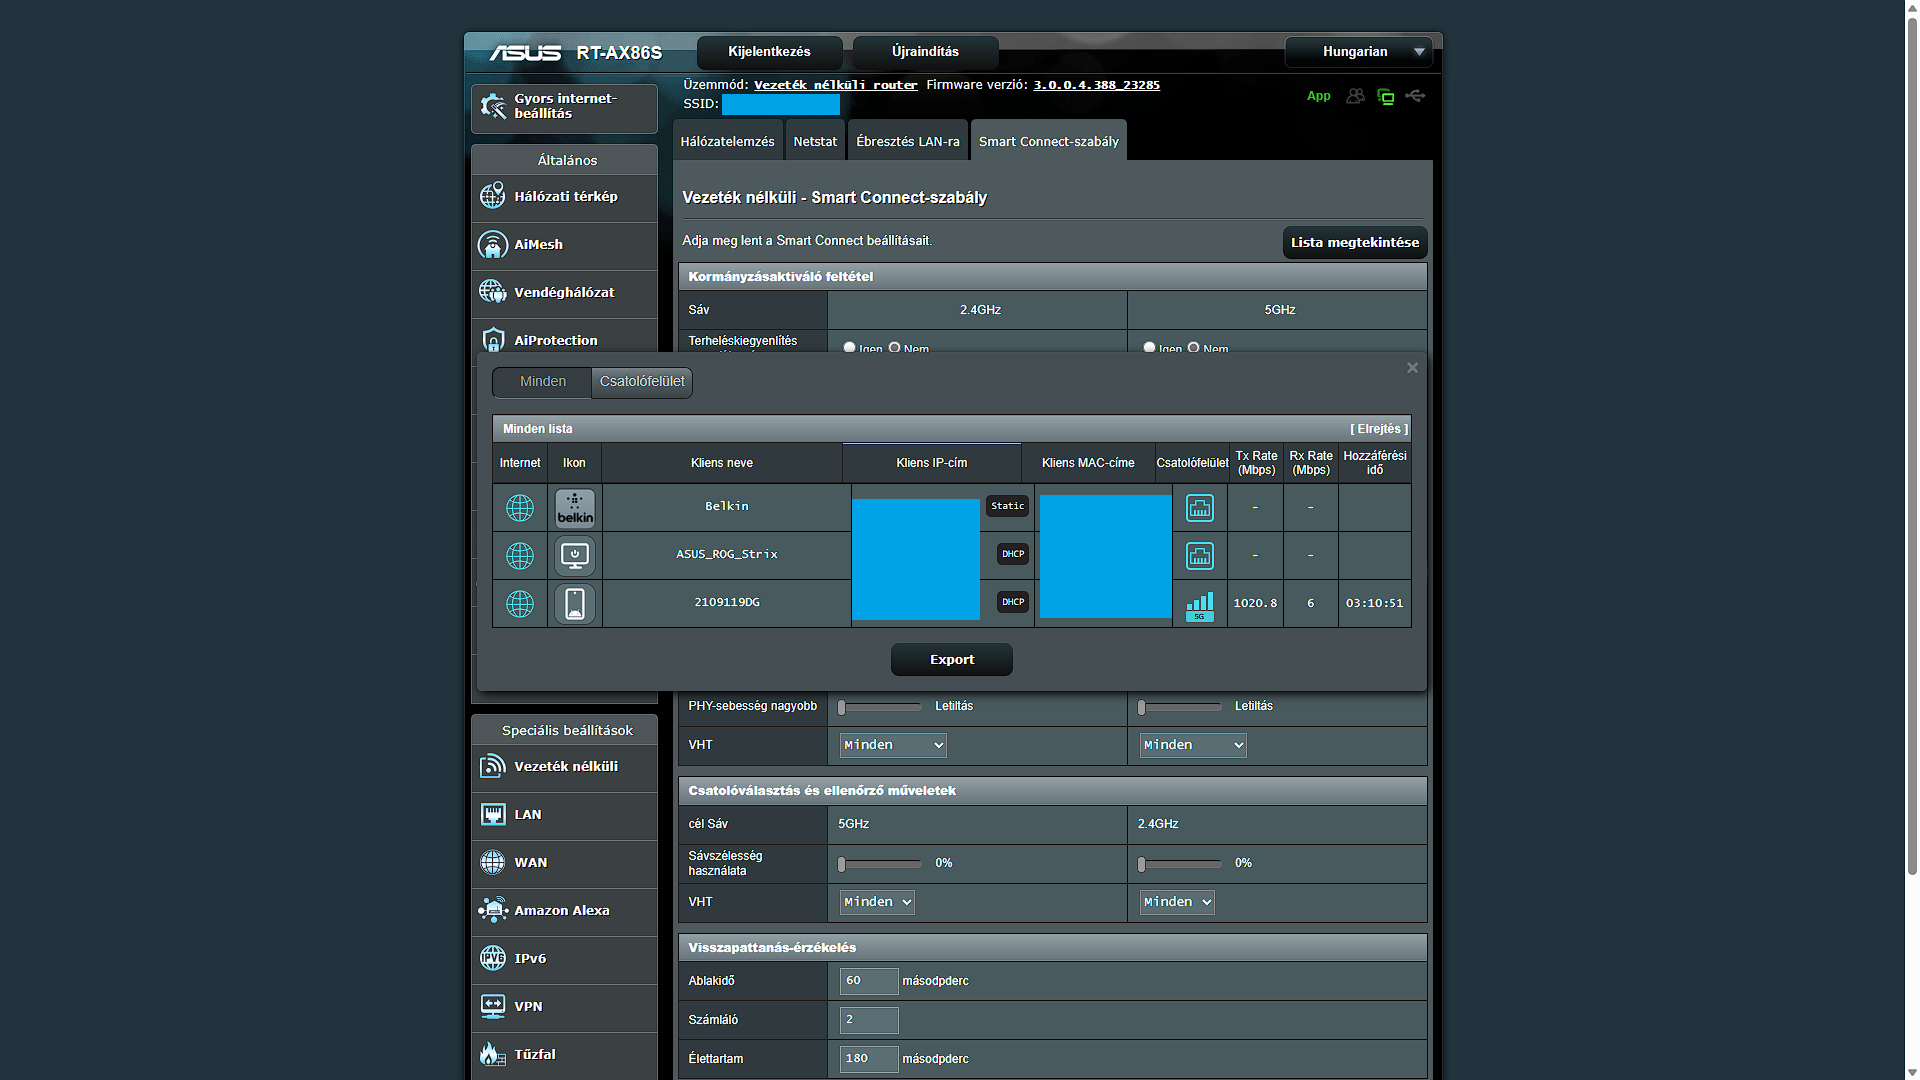This screenshot has height=1080, width=1920.
Task: Sort by Kliens IP-cím column header
Action: 932,463
